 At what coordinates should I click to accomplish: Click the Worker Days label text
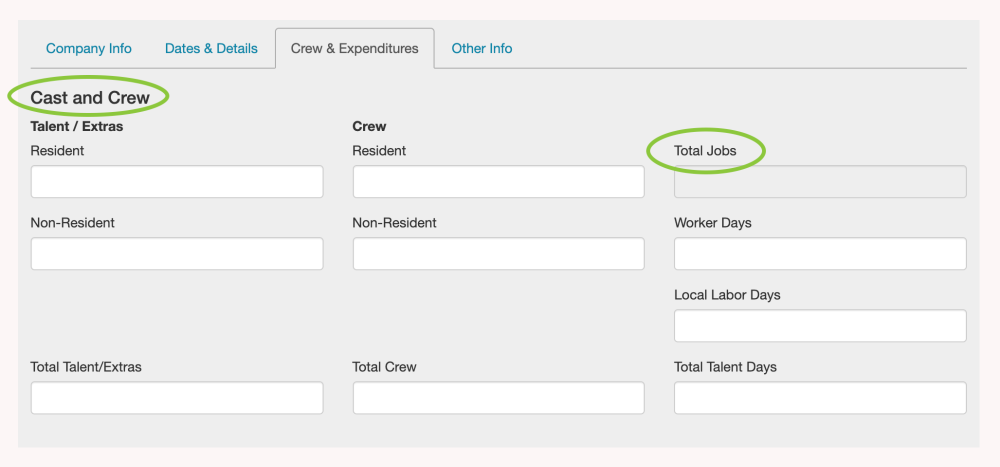[x=712, y=223]
